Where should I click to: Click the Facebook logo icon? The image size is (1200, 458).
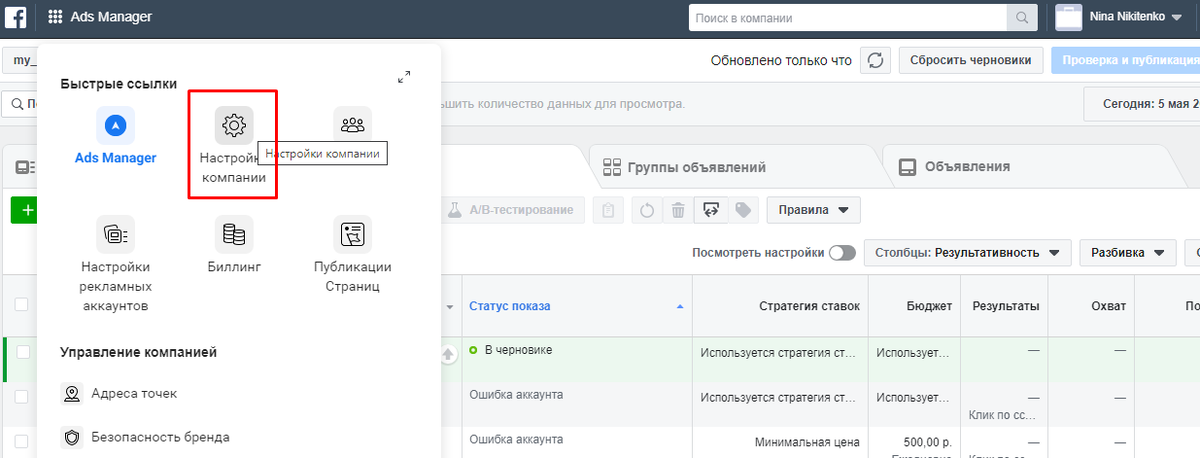[x=16, y=17]
